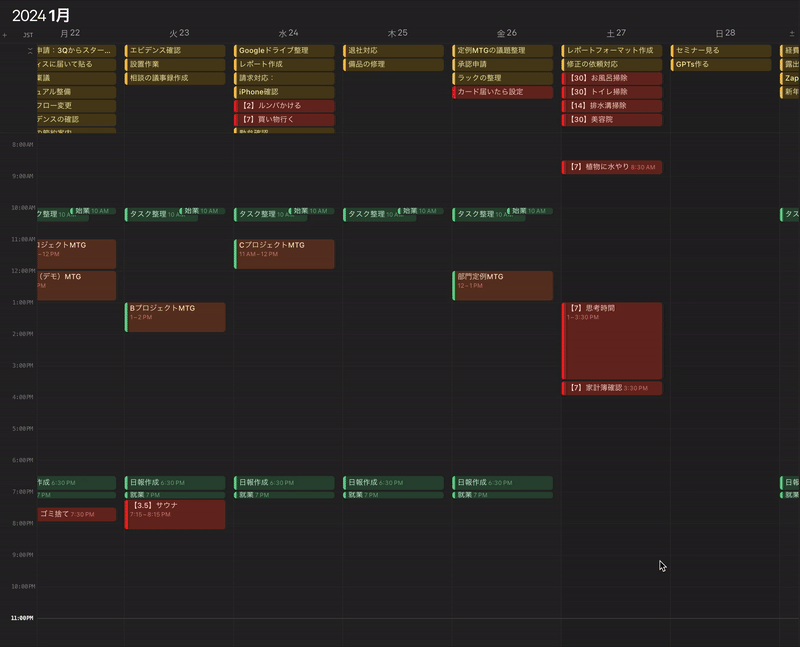The height and width of the screenshot is (647, 800).
Task: Open the GPTs作る task
Action: pos(721,64)
